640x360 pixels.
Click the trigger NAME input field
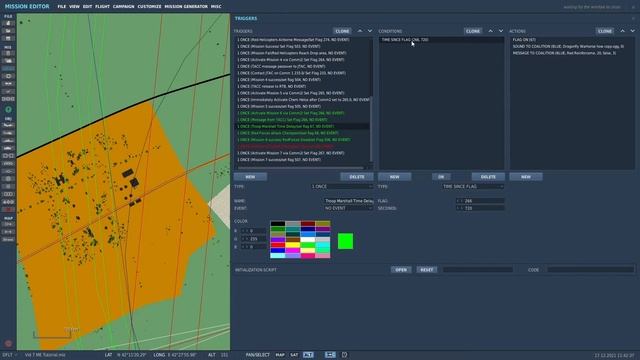coord(349,201)
